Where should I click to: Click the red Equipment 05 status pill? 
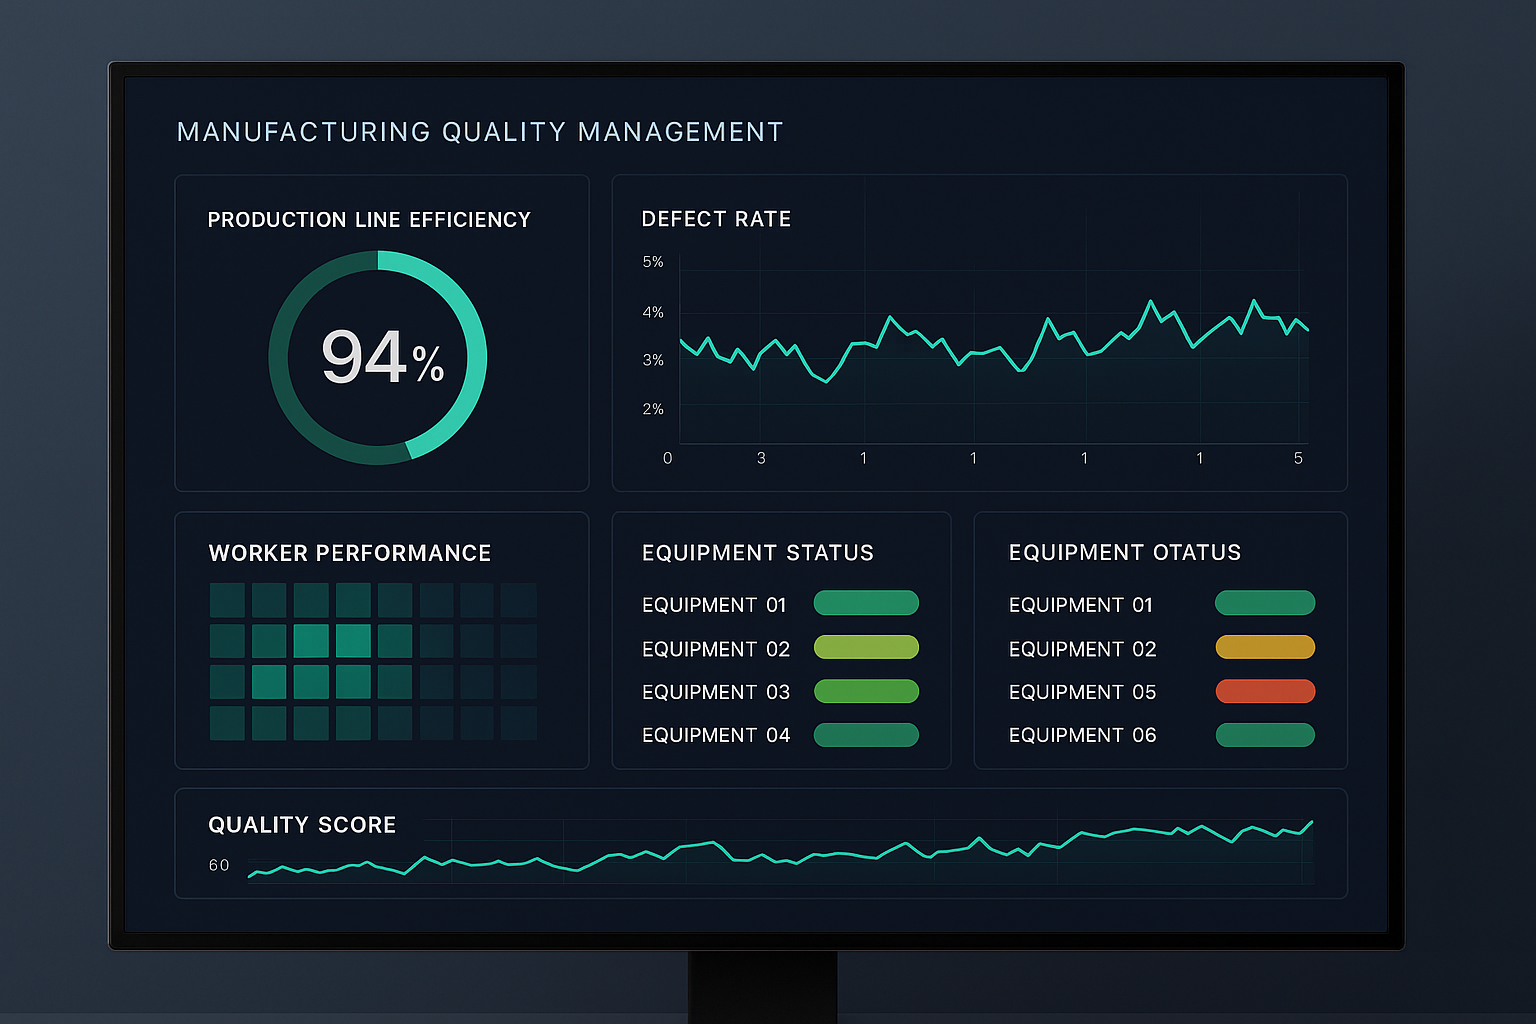[1265, 691]
